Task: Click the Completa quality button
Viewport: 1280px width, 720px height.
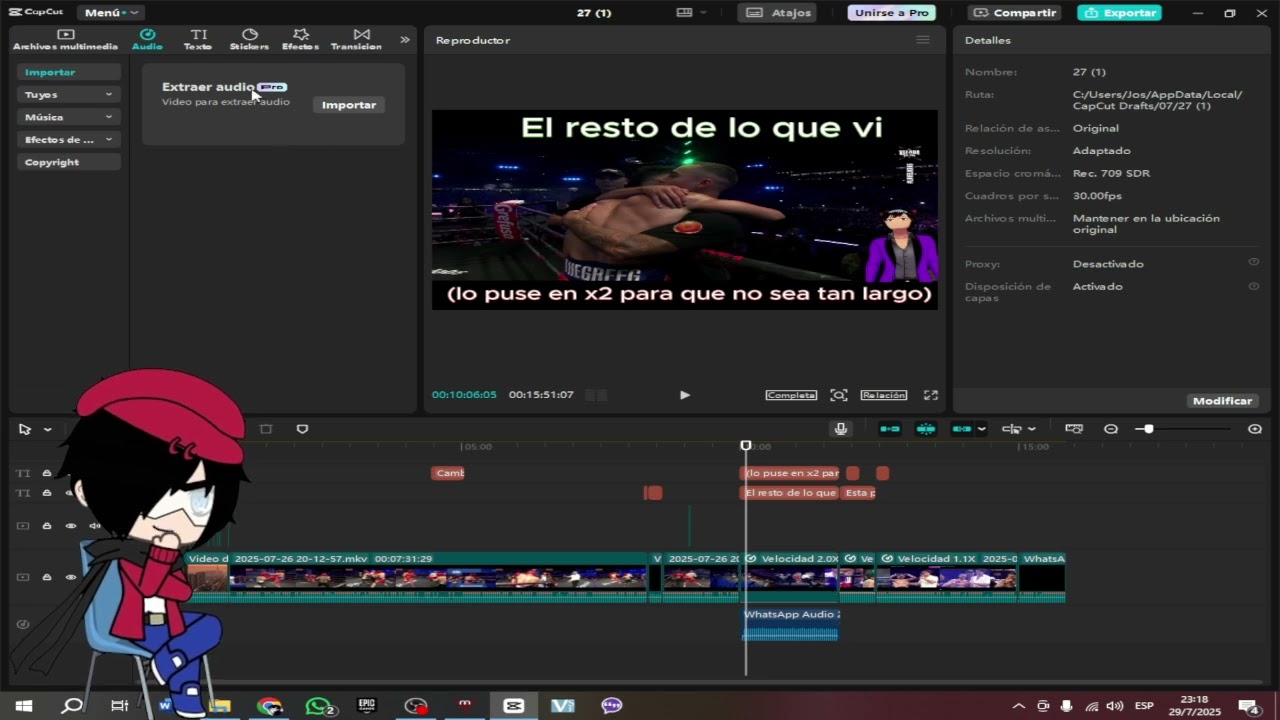Action: tap(791, 395)
